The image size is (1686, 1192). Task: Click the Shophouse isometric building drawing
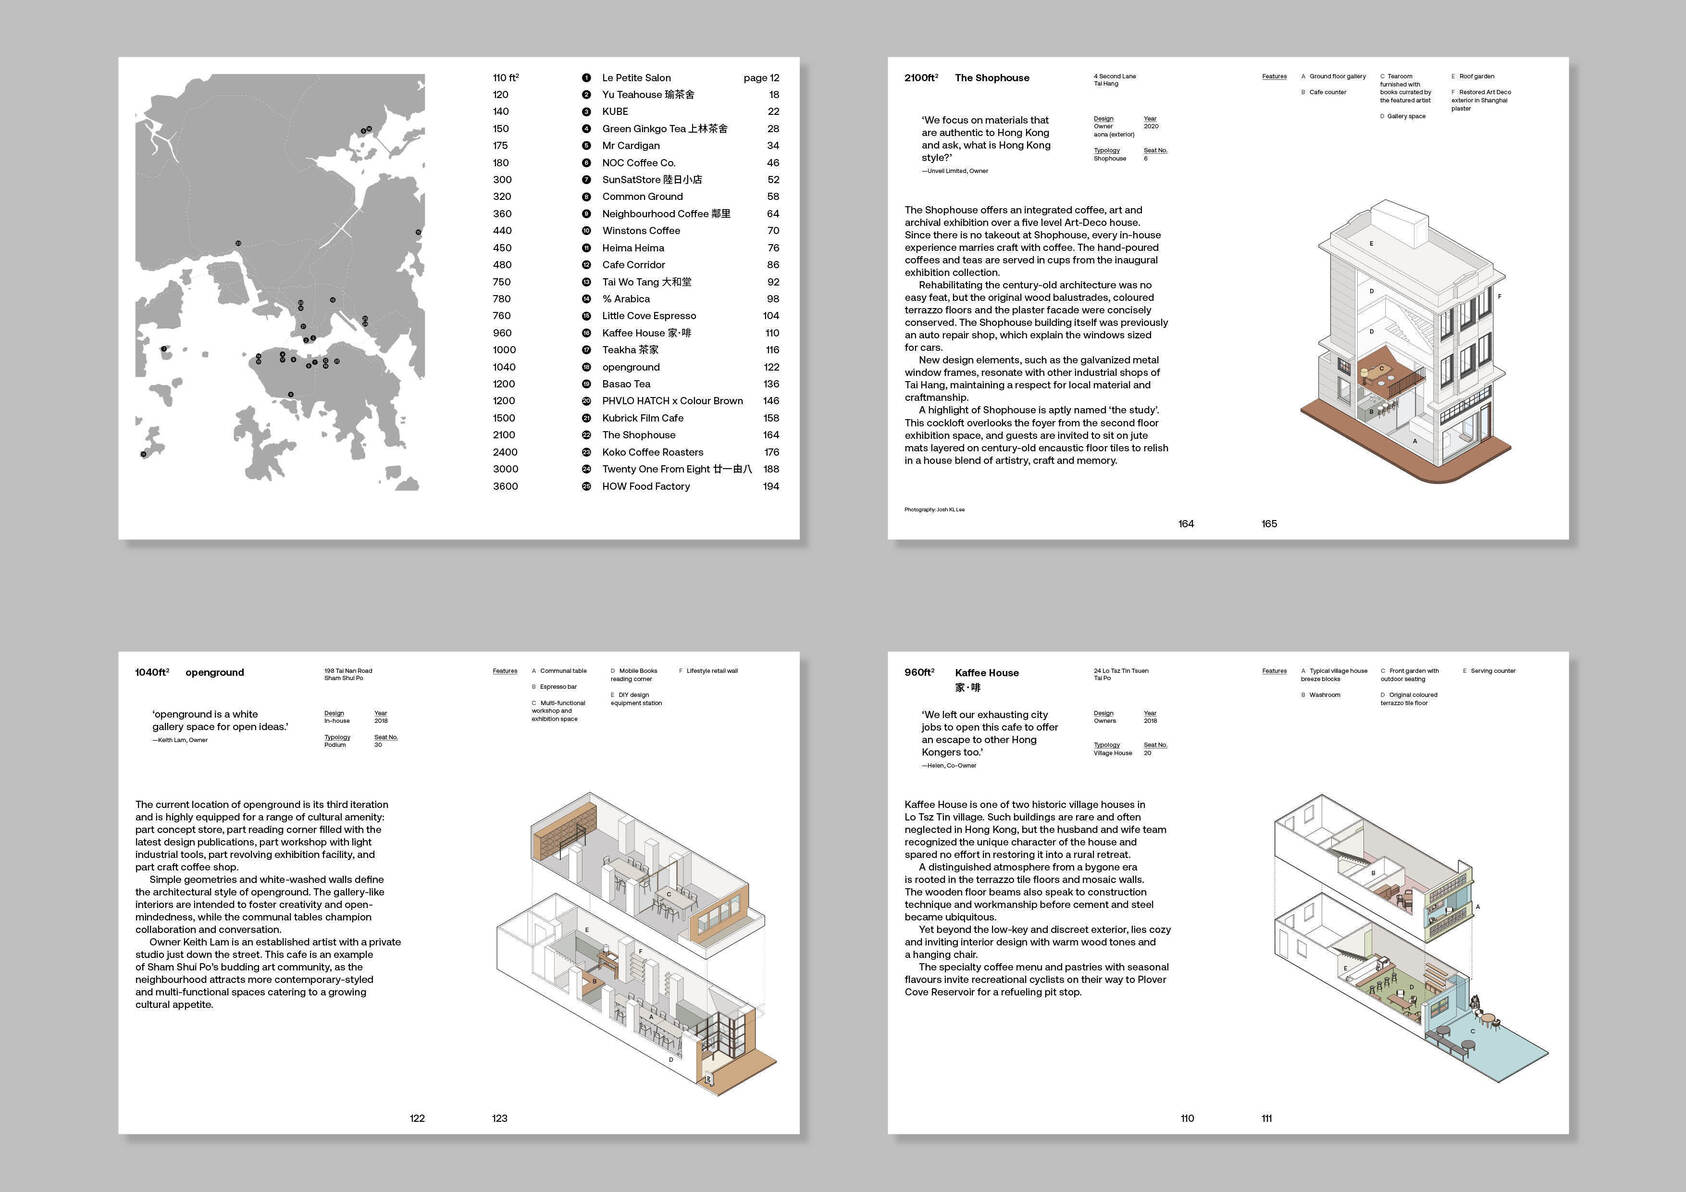(x=1404, y=342)
